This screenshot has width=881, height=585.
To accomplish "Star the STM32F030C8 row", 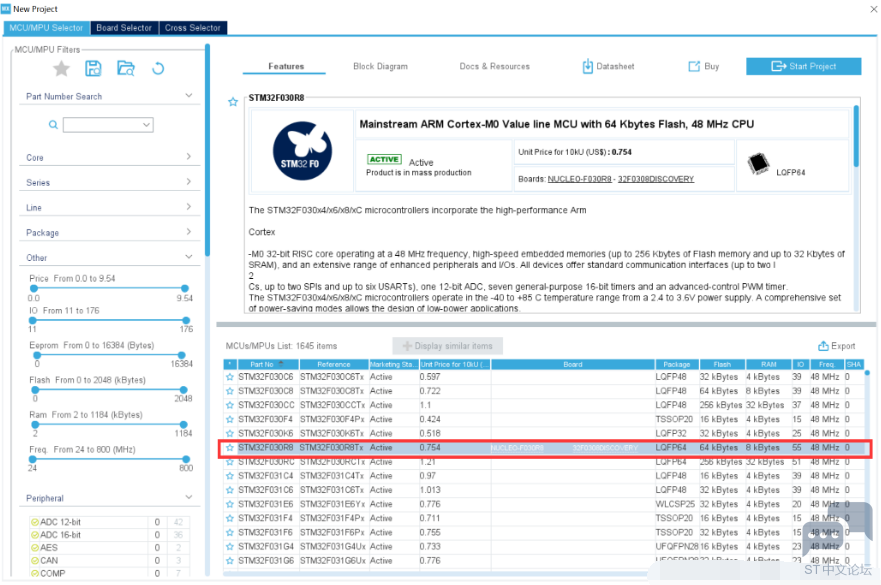I will tap(229, 391).
